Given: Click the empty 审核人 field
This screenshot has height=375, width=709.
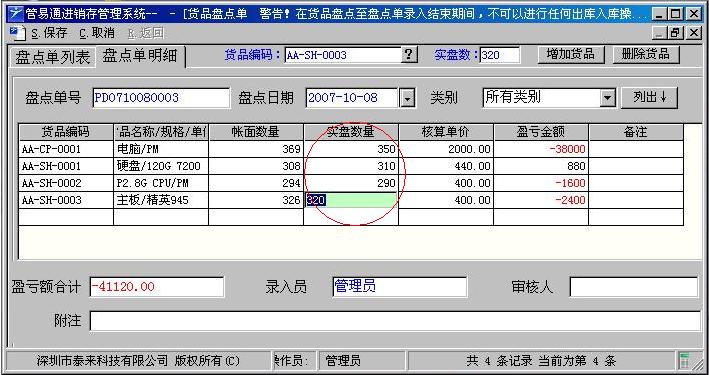Looking at the screenshot, I should 633,287.
